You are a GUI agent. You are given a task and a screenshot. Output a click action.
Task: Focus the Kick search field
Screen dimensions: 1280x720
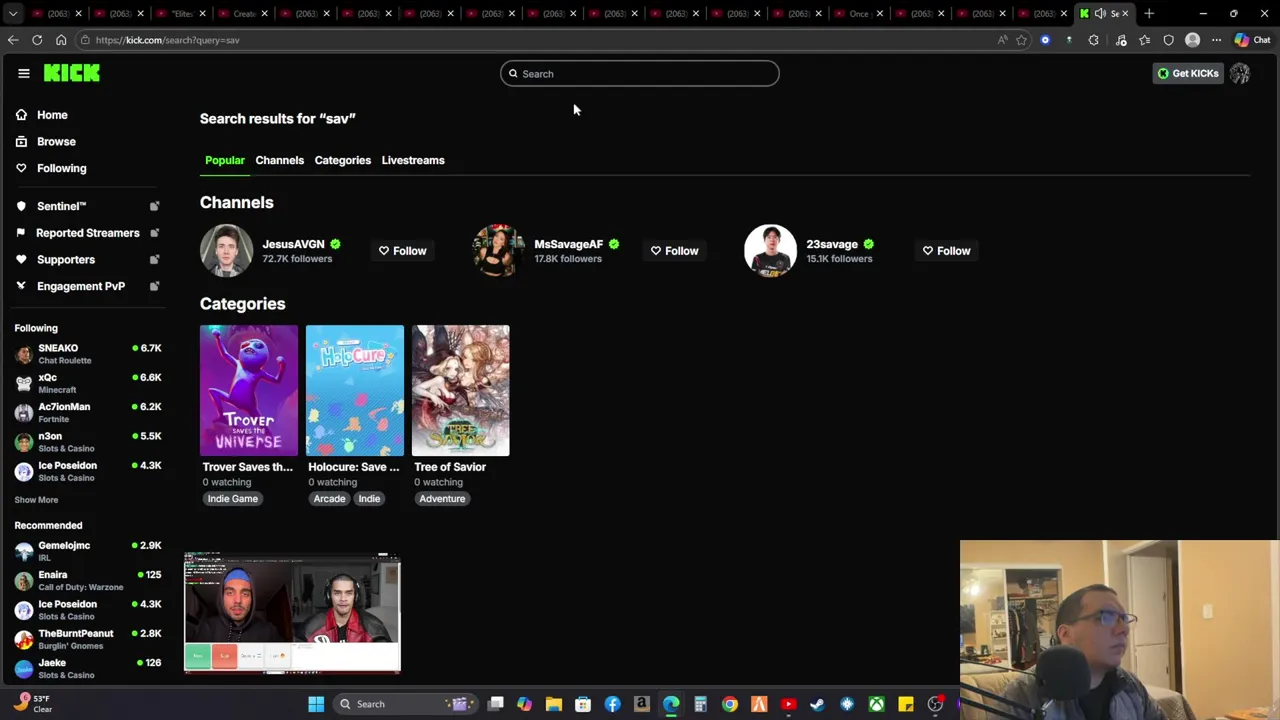pos(640,74)
